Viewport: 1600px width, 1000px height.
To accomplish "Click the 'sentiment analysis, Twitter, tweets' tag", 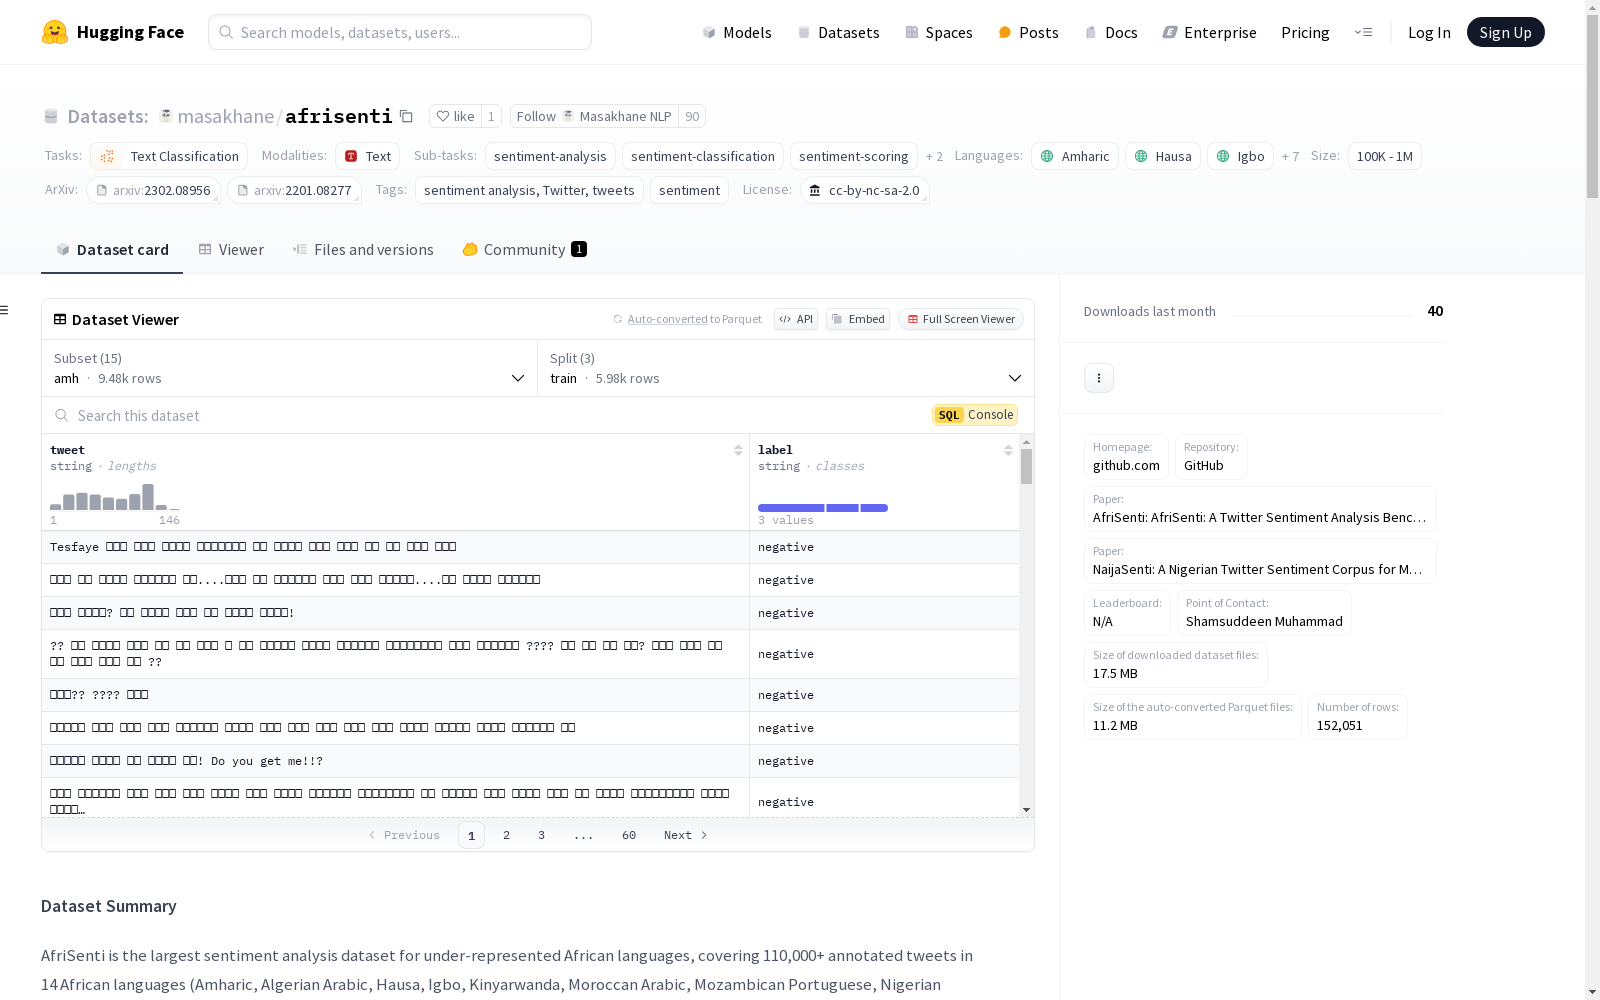I will (x=529, y=190).
